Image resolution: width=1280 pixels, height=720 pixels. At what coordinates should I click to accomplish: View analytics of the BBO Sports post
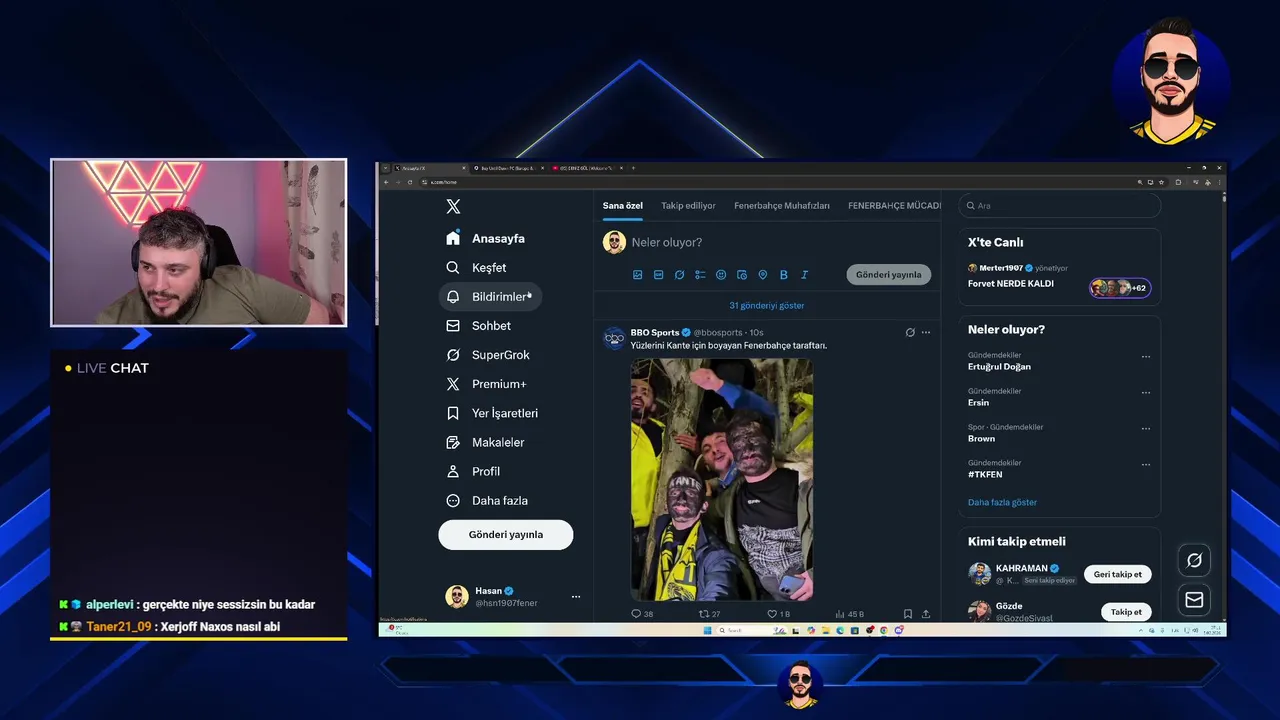[849, 614]
